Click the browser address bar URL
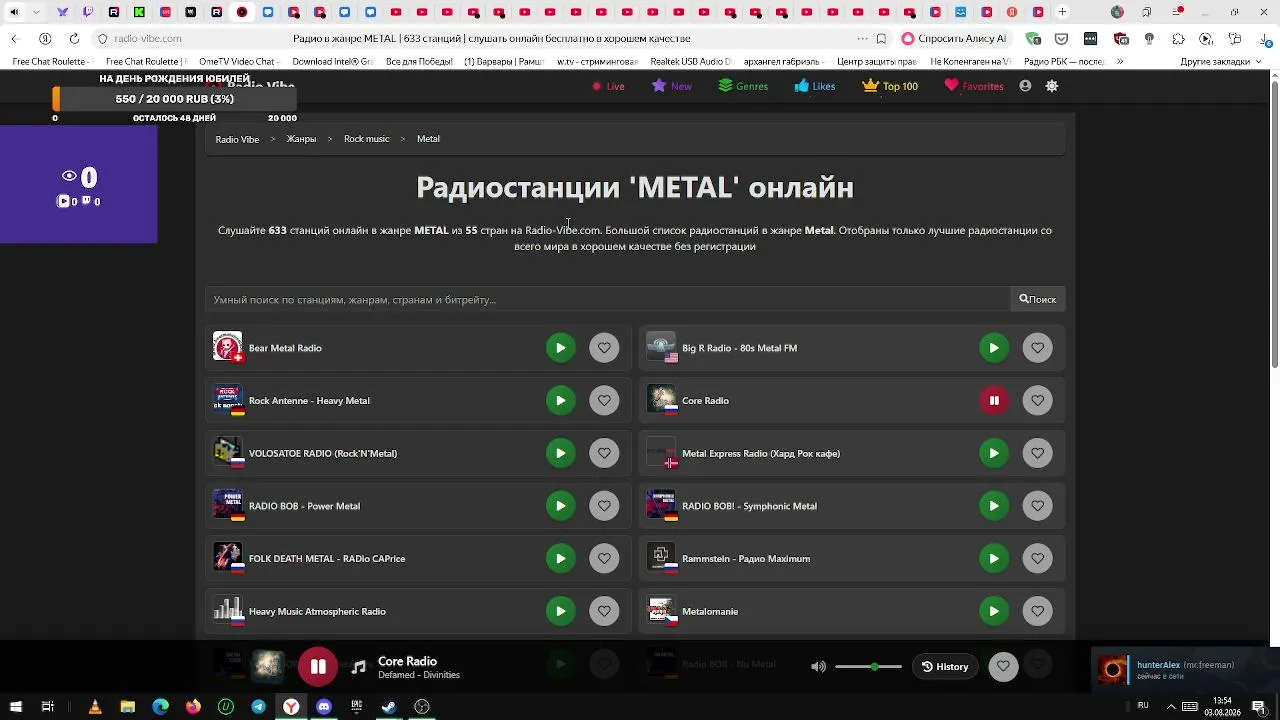 pos(148,38)
